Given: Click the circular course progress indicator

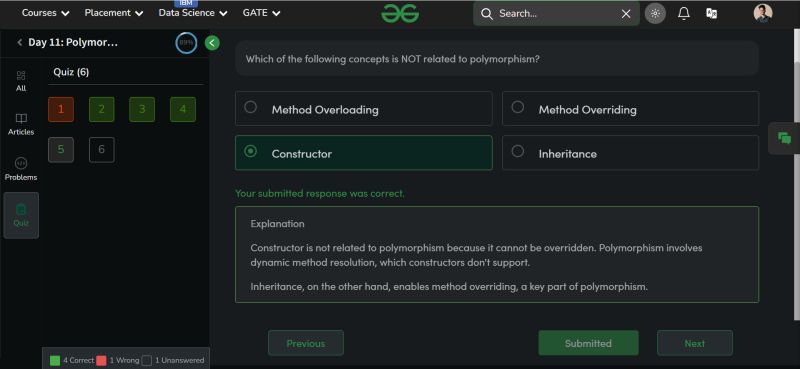Looking at the screenshot, I should [x=186, y=43].
